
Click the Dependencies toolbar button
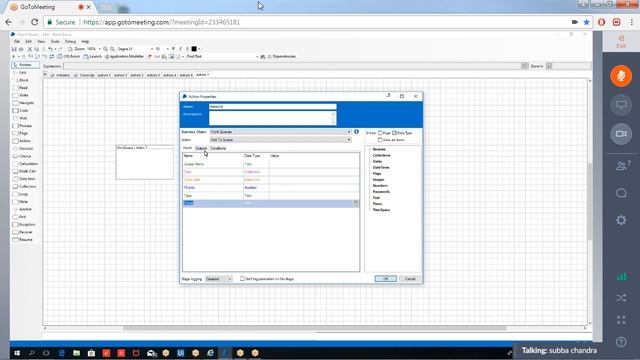pos(281,57)
